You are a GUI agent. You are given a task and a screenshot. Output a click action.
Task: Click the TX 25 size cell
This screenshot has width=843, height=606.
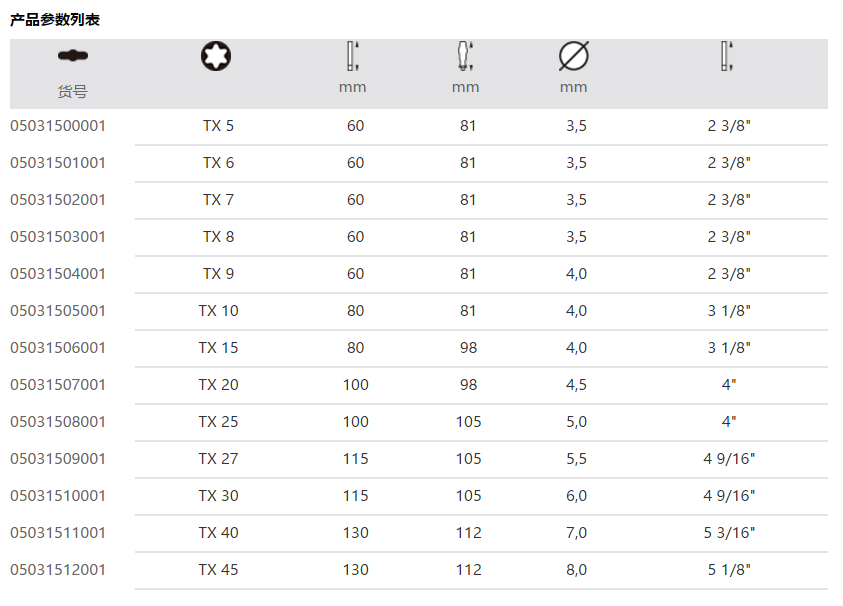coord(218,422)
